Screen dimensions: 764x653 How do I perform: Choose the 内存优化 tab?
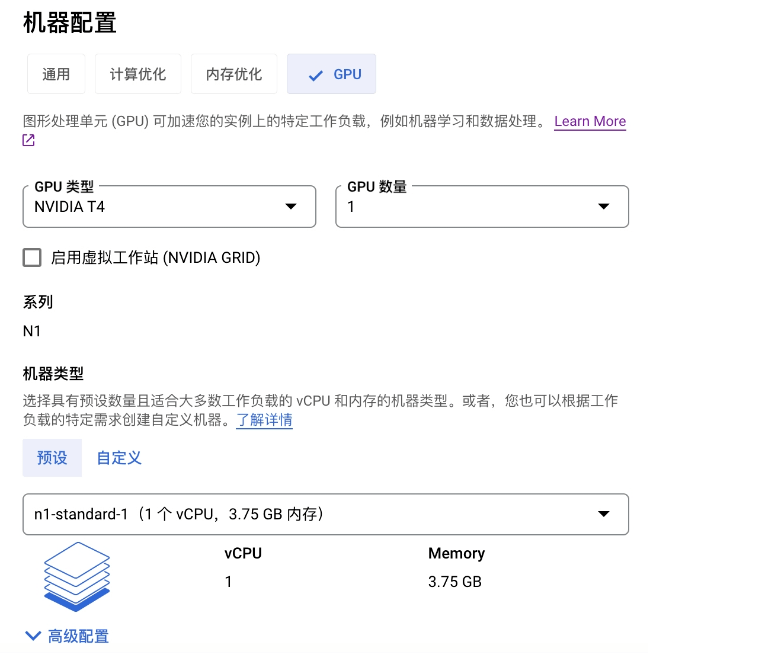tap(234, 74)
